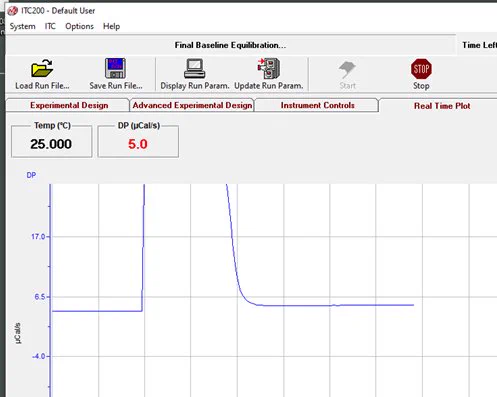The width and height of the screenshot is (497, 397).
Task: Open the ITC menu
Action: (x=50, y=26)
